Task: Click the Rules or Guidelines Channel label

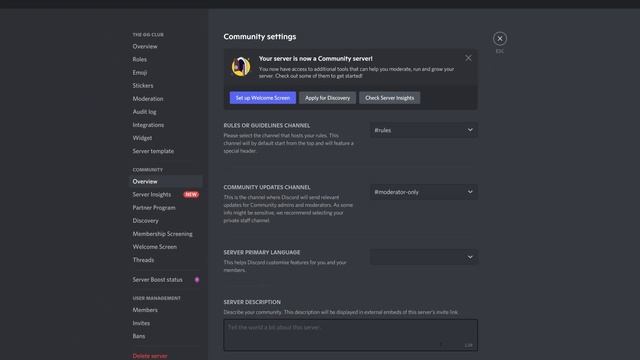Action: 267,125
